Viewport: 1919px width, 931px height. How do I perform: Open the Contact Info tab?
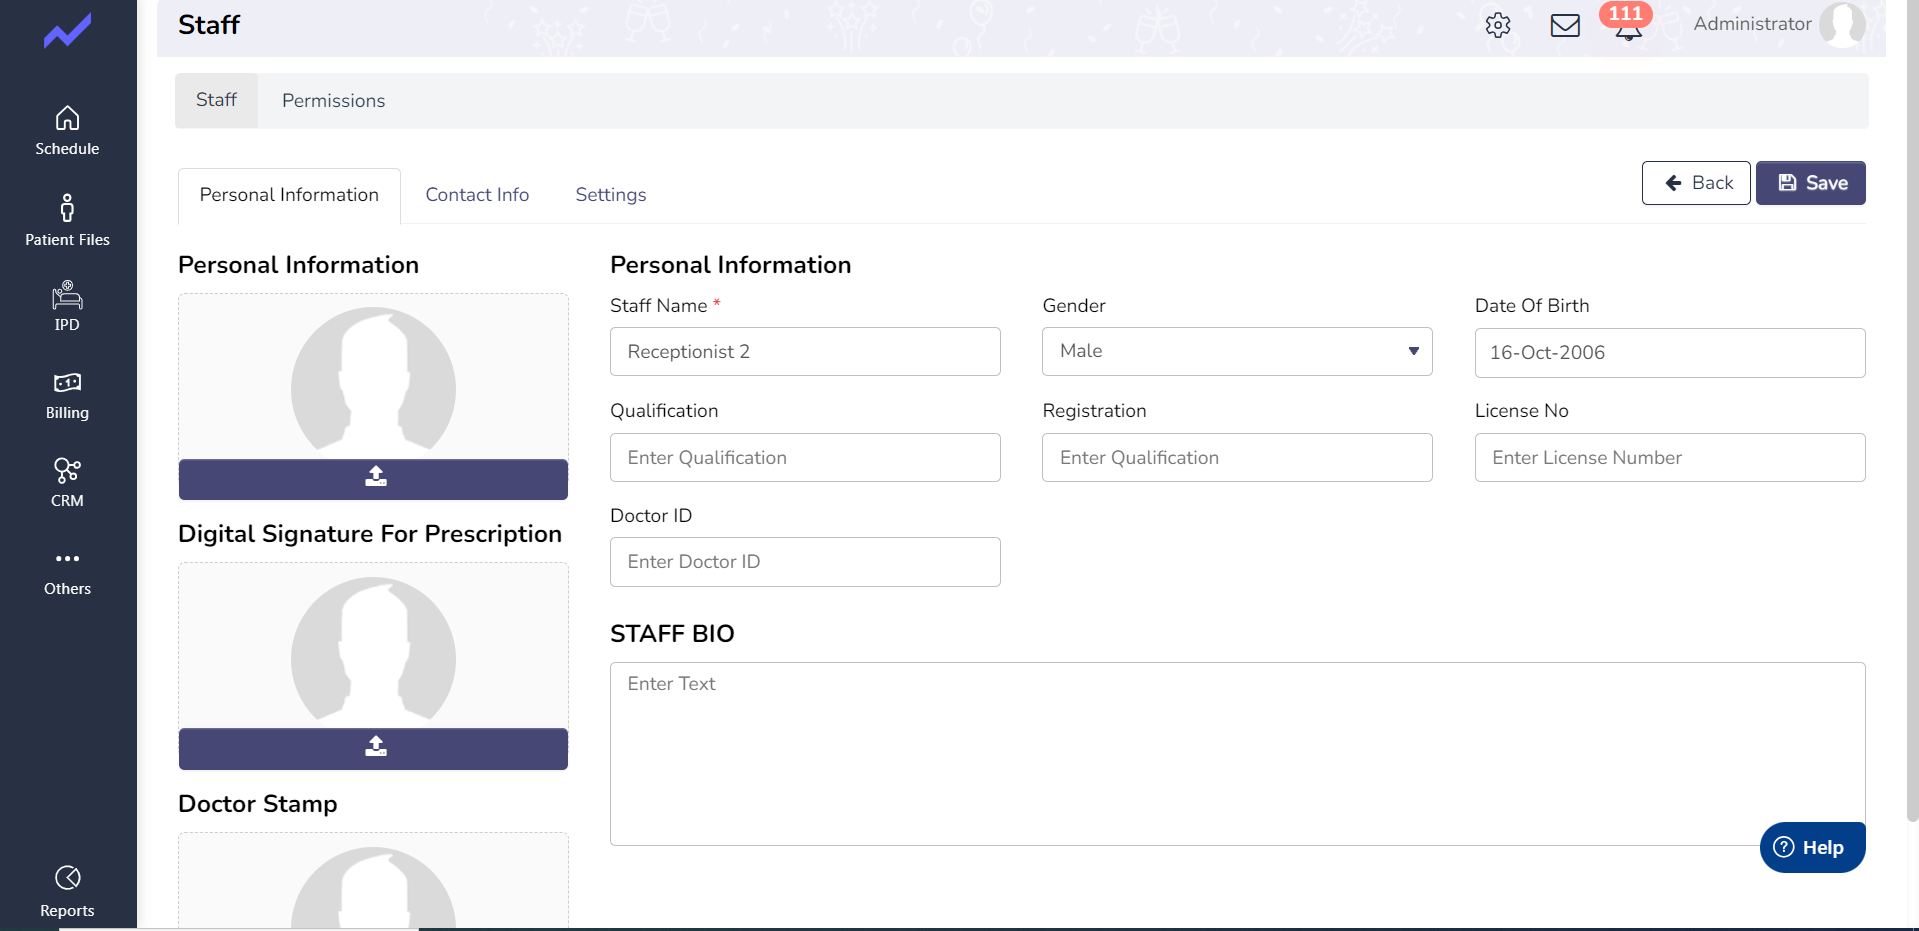pos(477,195)
